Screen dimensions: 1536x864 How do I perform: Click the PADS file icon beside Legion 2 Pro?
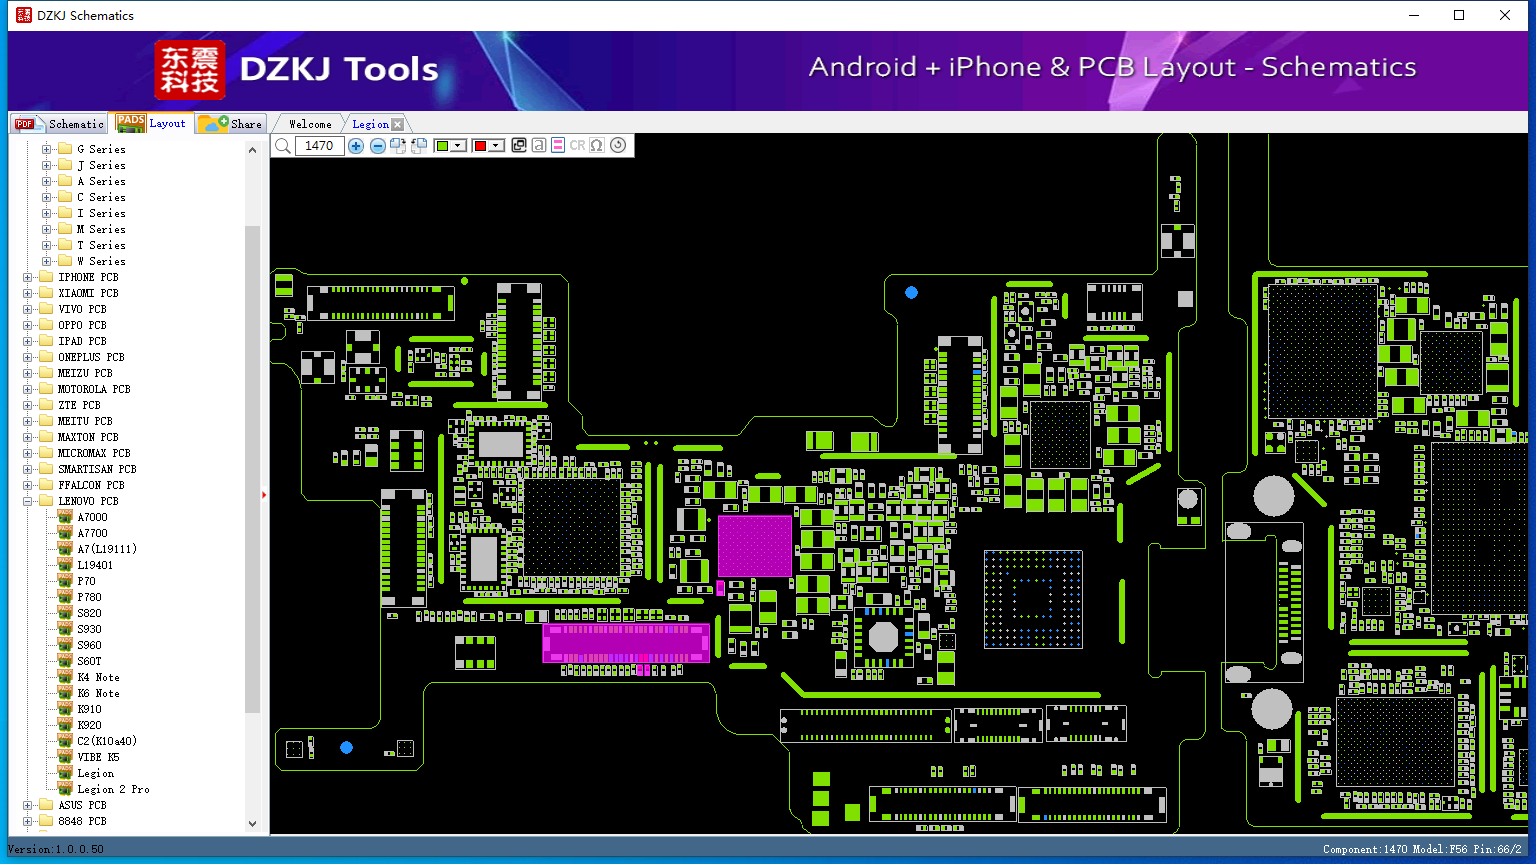coord(65,789)
